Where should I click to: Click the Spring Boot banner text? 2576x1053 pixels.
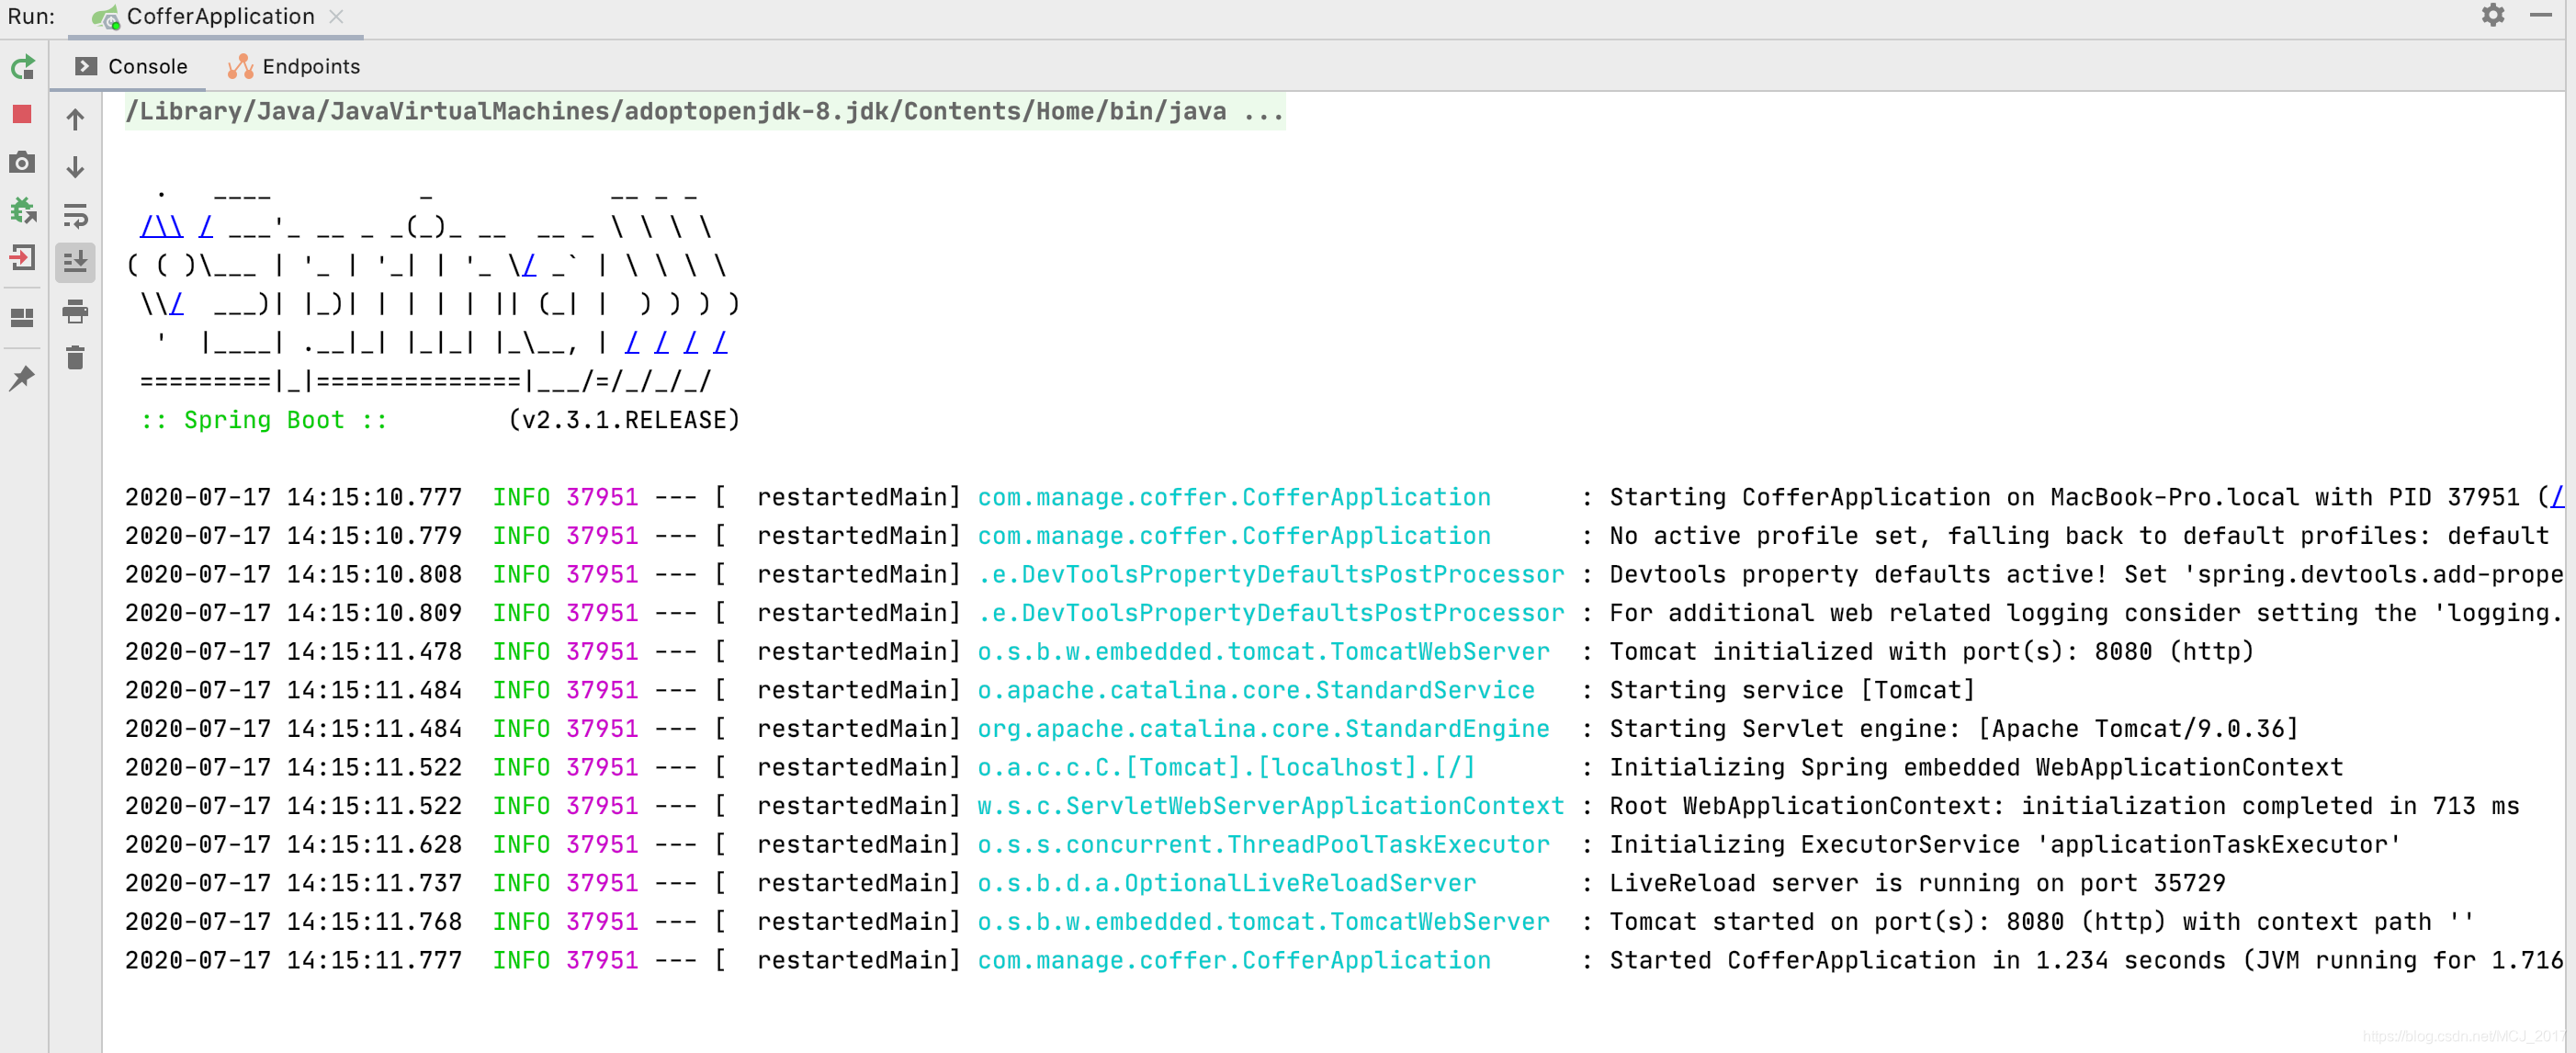[264, 420]
